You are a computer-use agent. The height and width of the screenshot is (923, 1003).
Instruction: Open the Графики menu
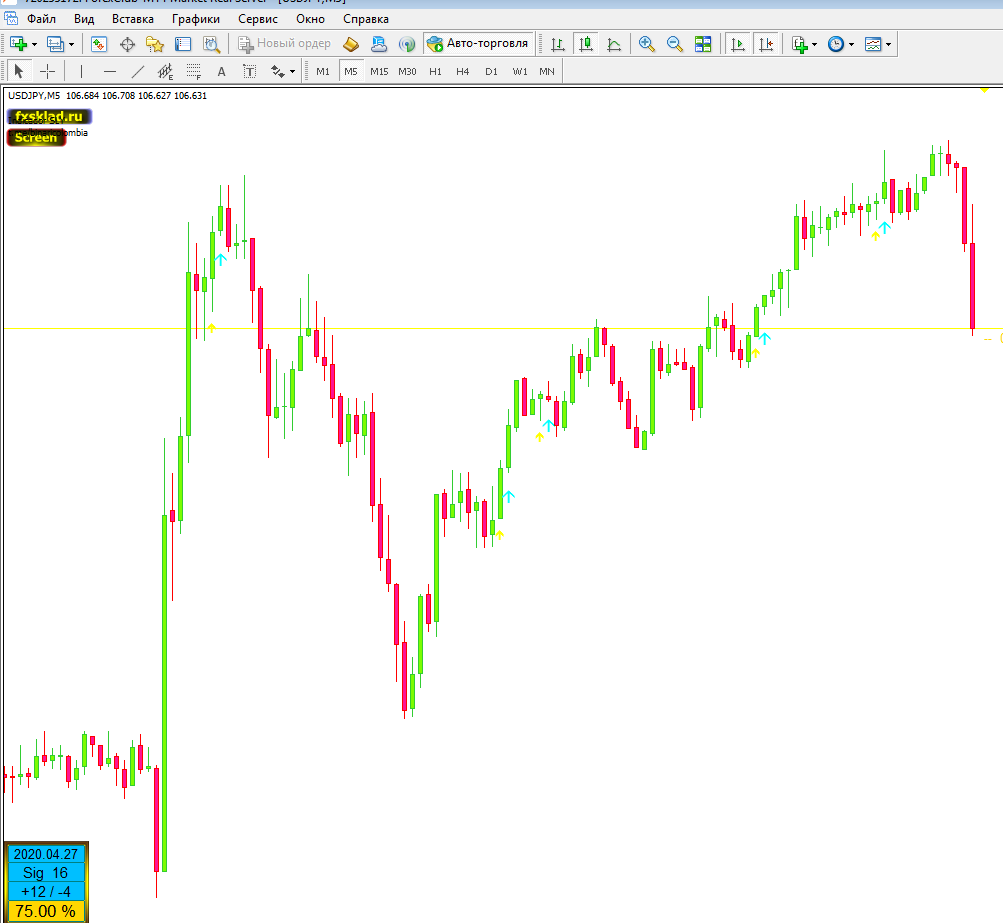coord(196,19)
